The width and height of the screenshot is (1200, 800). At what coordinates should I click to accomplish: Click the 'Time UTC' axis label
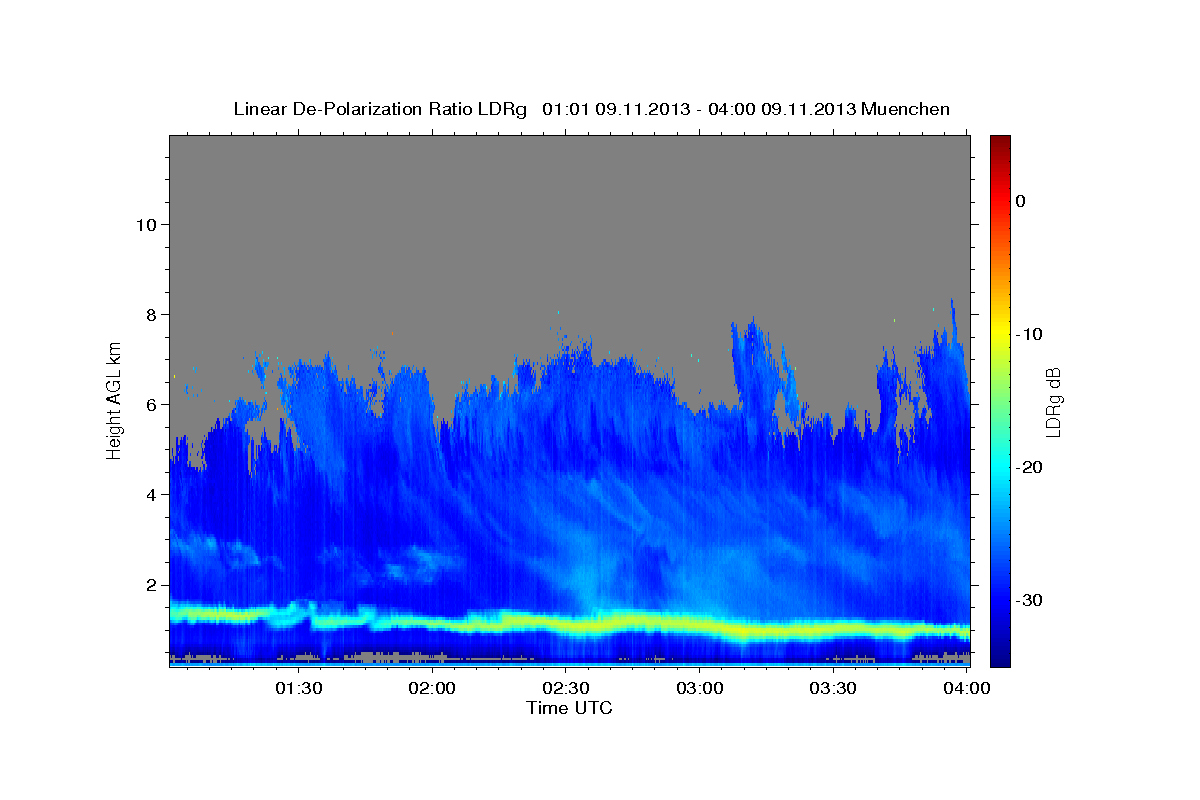(569, 708)
